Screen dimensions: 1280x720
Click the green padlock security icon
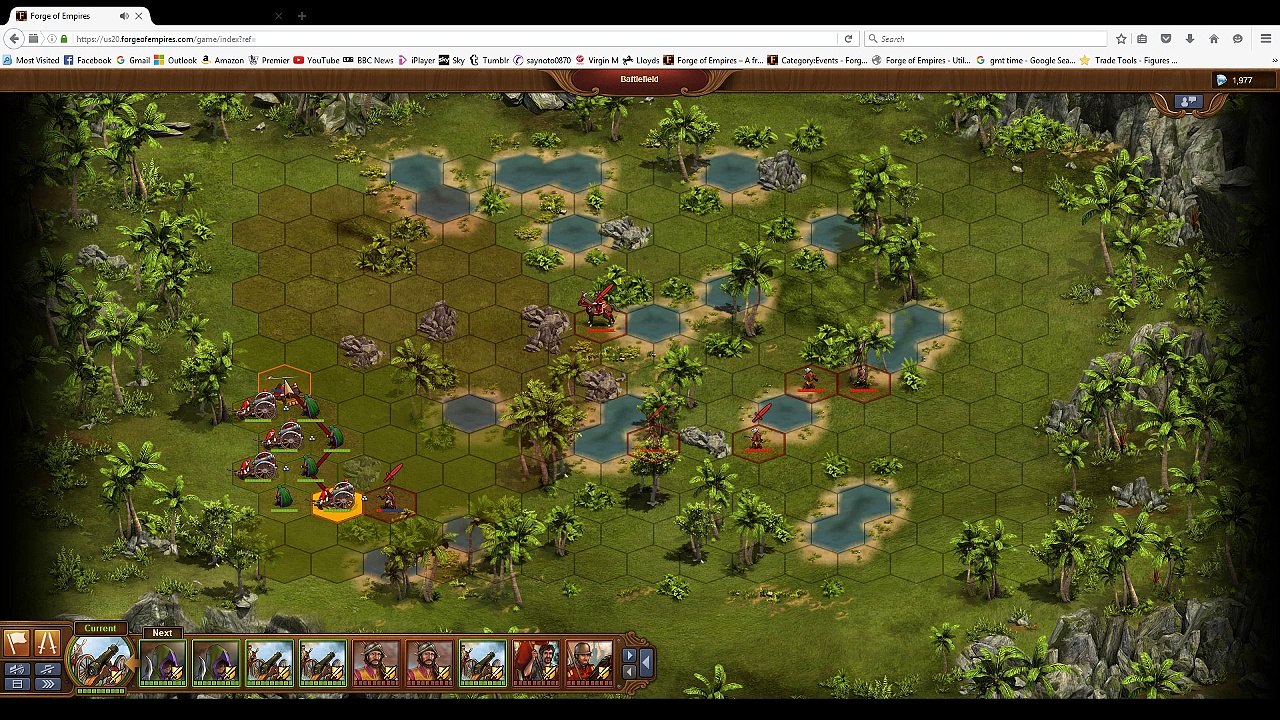click(x=64, y=39)
